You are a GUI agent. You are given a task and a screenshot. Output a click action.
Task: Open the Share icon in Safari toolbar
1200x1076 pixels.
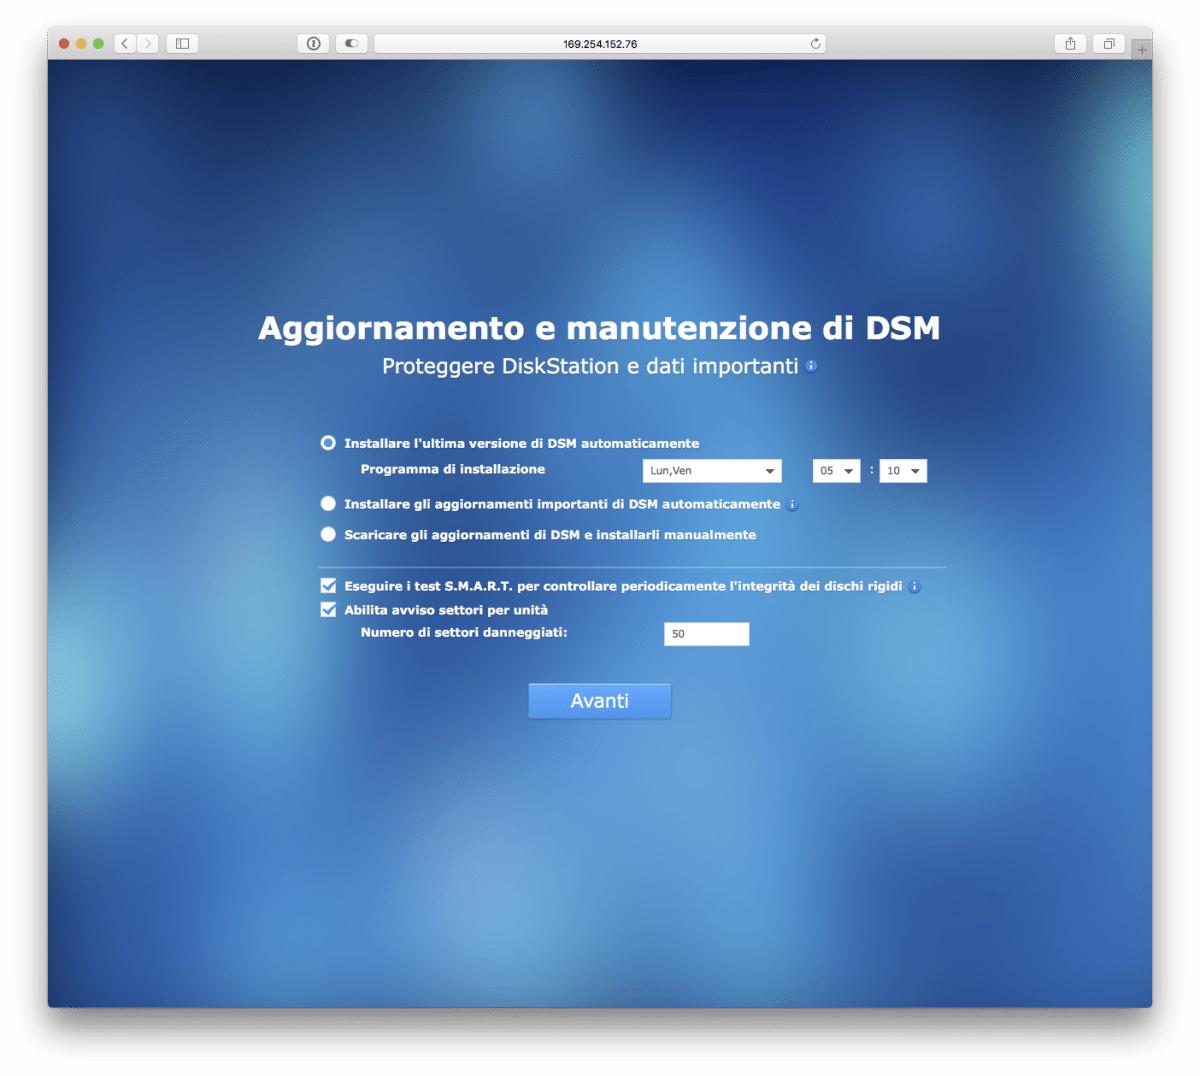click(x=1070, y=44)
